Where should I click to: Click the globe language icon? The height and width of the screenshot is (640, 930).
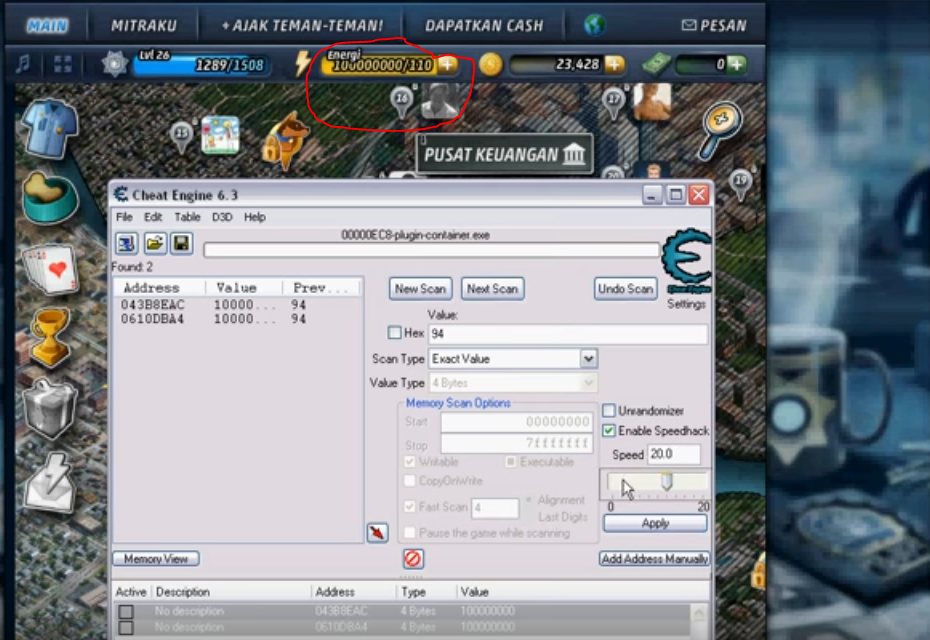point(595,25)
